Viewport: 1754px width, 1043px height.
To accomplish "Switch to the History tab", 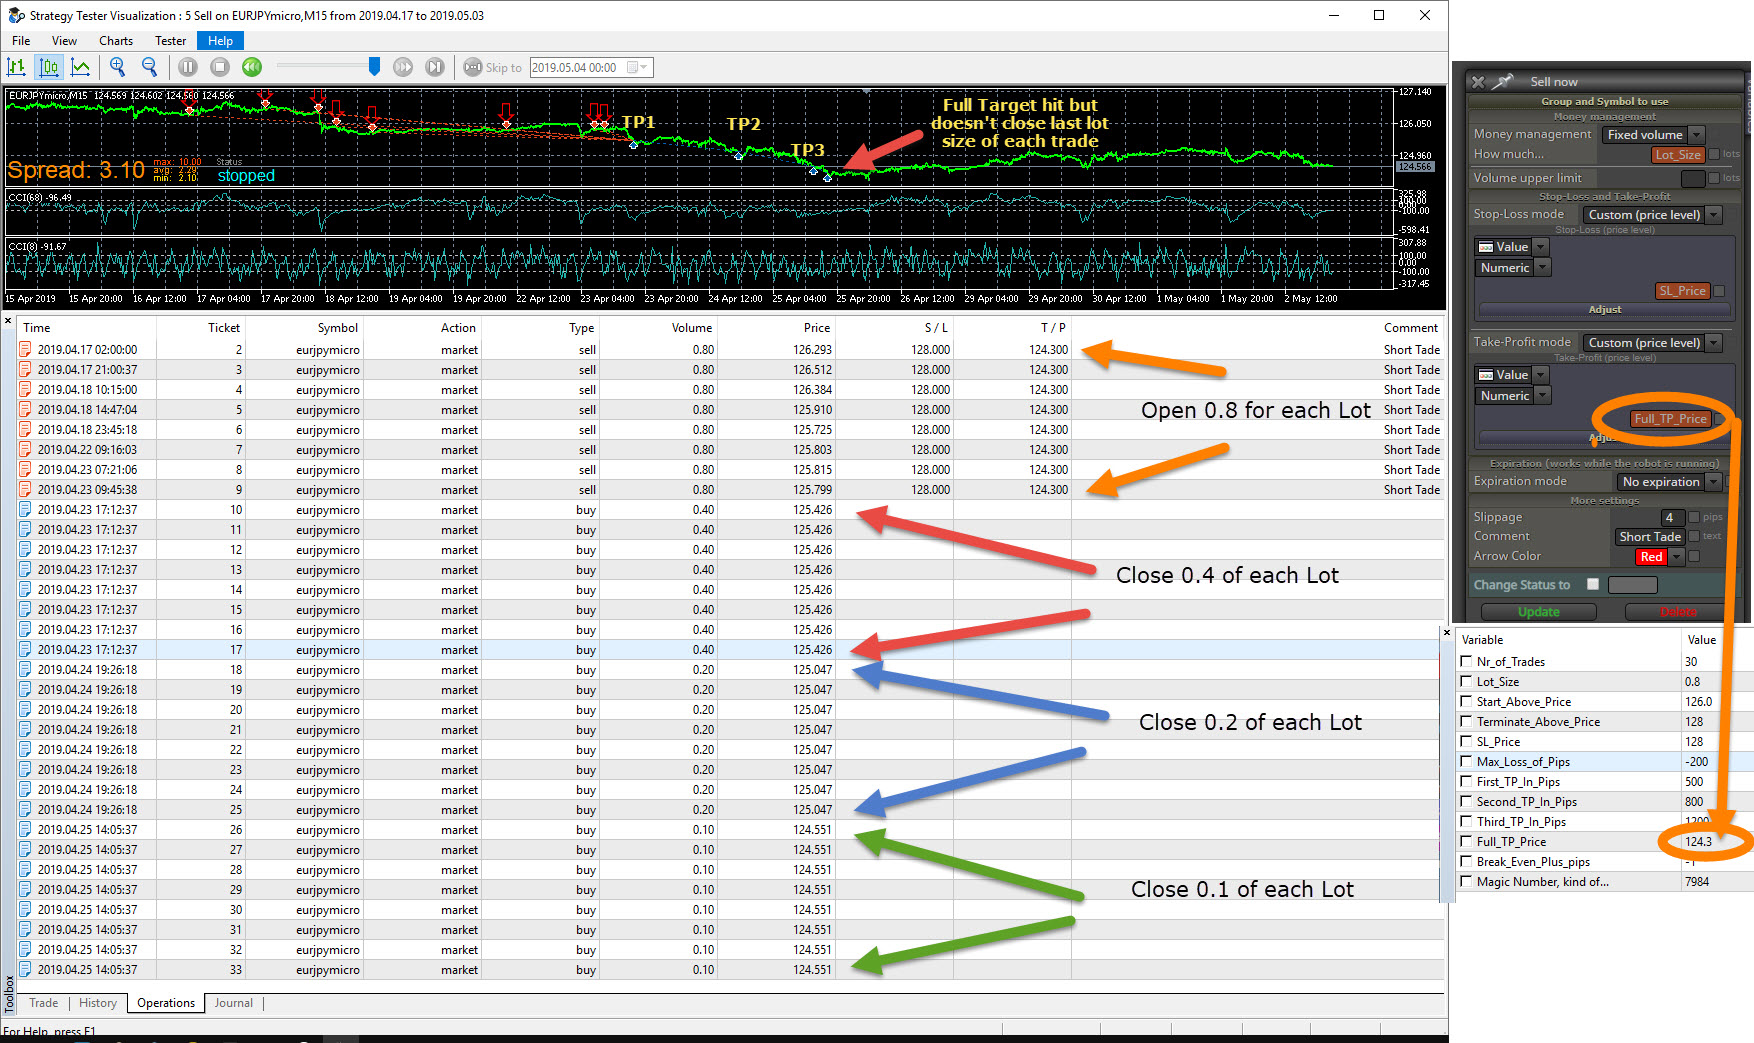I will pos(98,1003).
